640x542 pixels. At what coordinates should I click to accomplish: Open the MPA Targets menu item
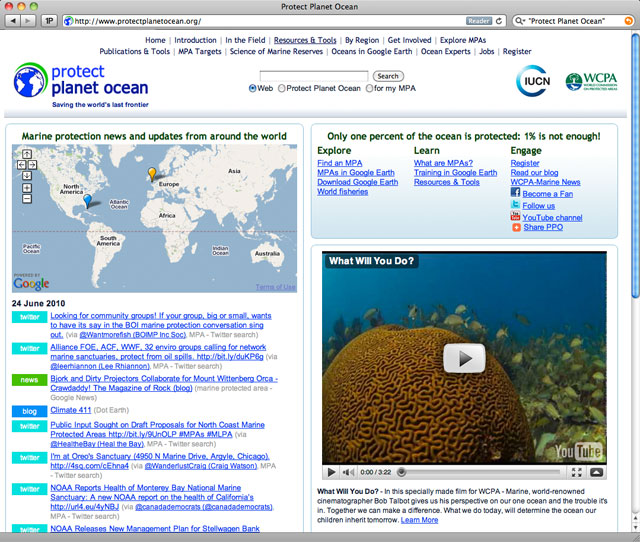click(200, 51)
